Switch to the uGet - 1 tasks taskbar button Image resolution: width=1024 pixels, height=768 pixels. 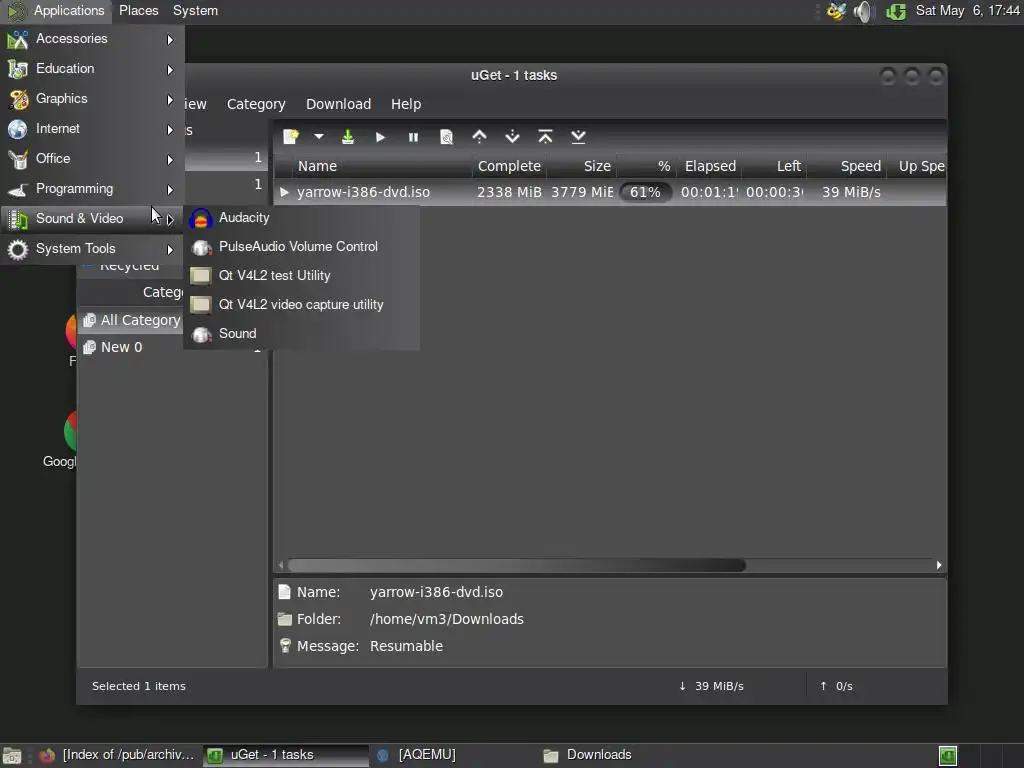[x=285, y=755]
